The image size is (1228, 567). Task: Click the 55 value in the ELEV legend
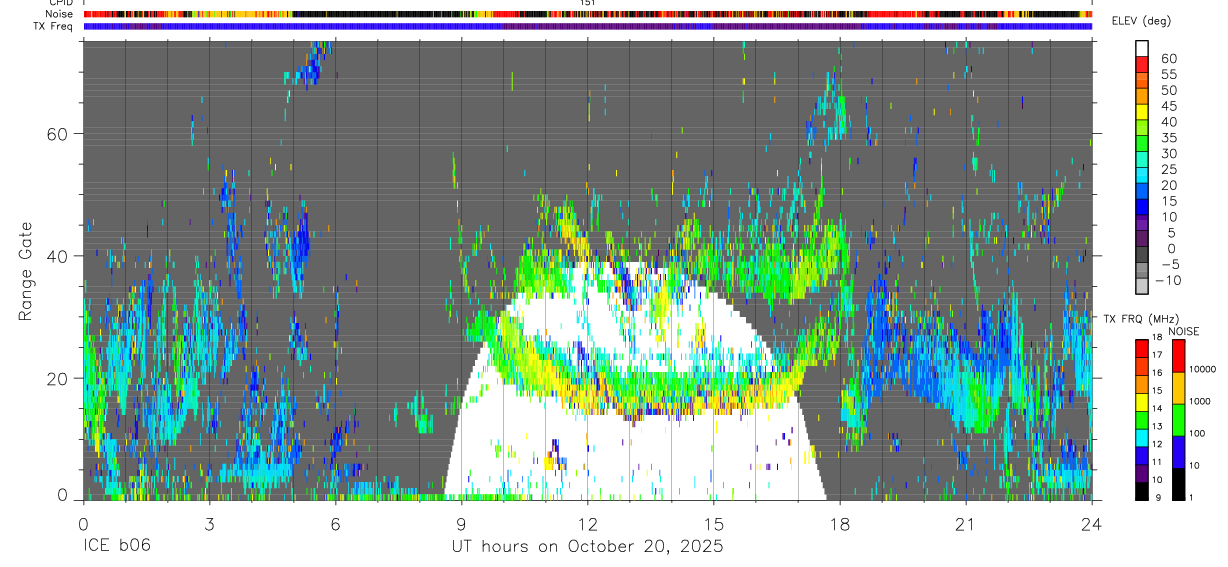coord(1169,74)
